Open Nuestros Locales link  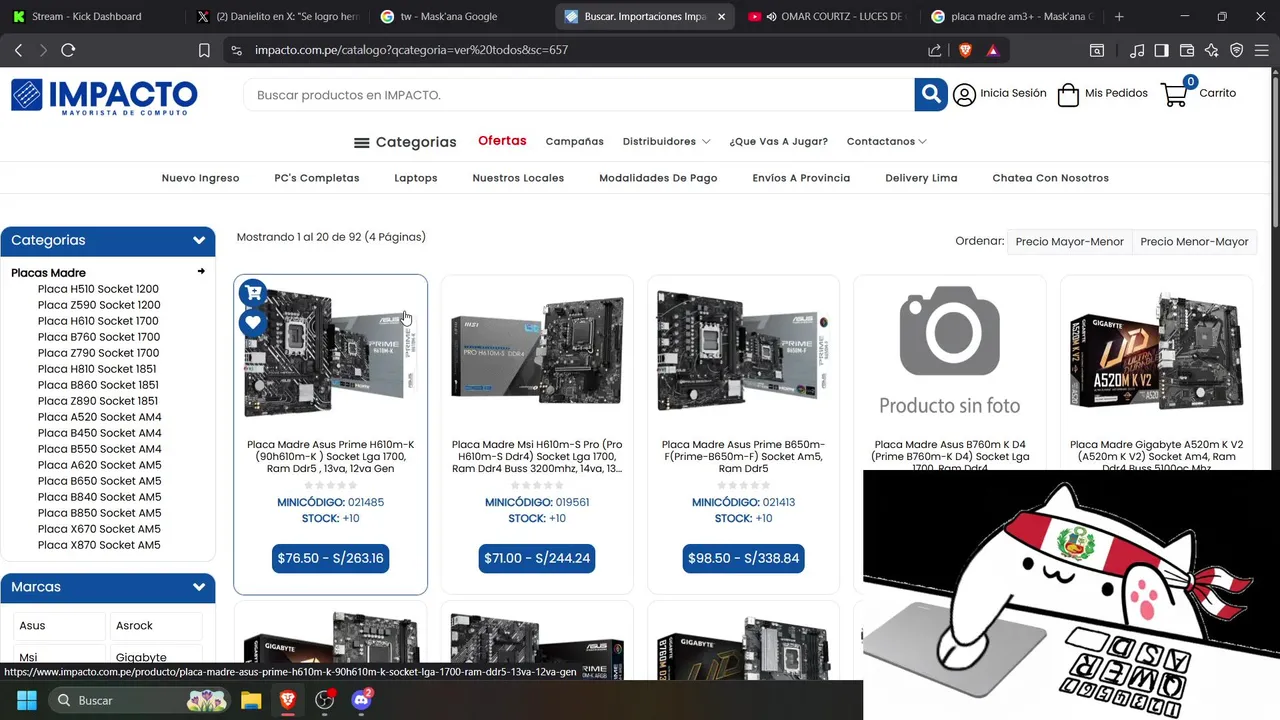tap(518, 178)
